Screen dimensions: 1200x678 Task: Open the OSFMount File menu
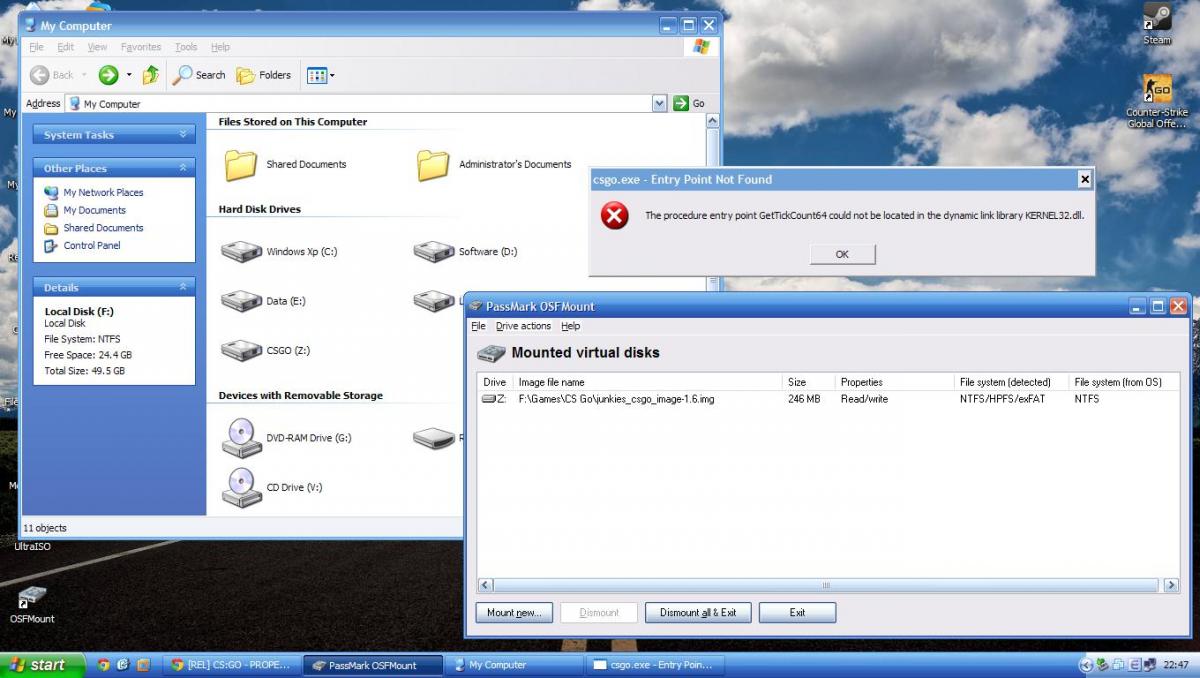point(478,326)
